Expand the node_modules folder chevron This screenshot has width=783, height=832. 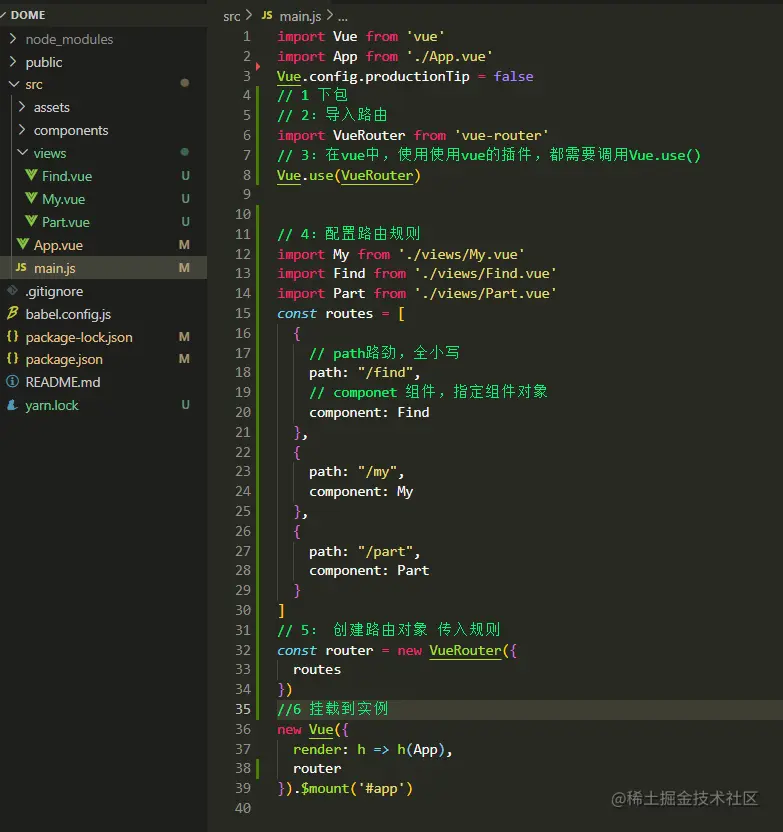(13, 39)
